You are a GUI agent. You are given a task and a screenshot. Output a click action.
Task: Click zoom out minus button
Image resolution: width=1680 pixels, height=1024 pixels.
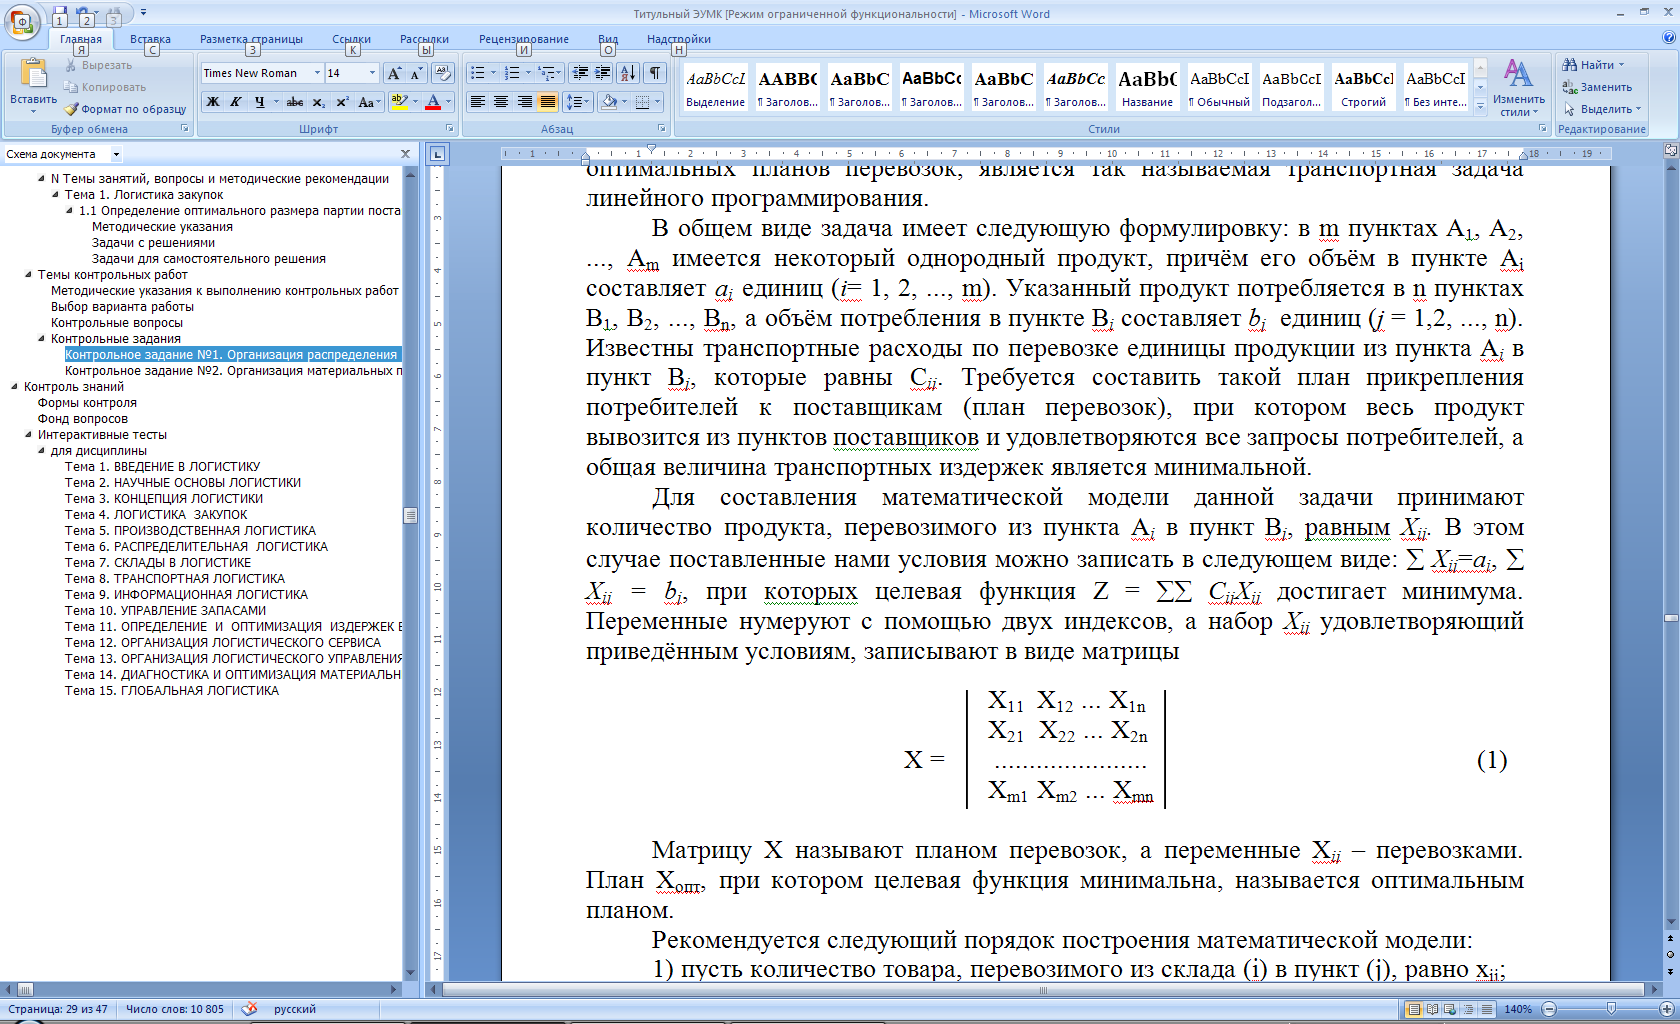pos(1548,1009)
